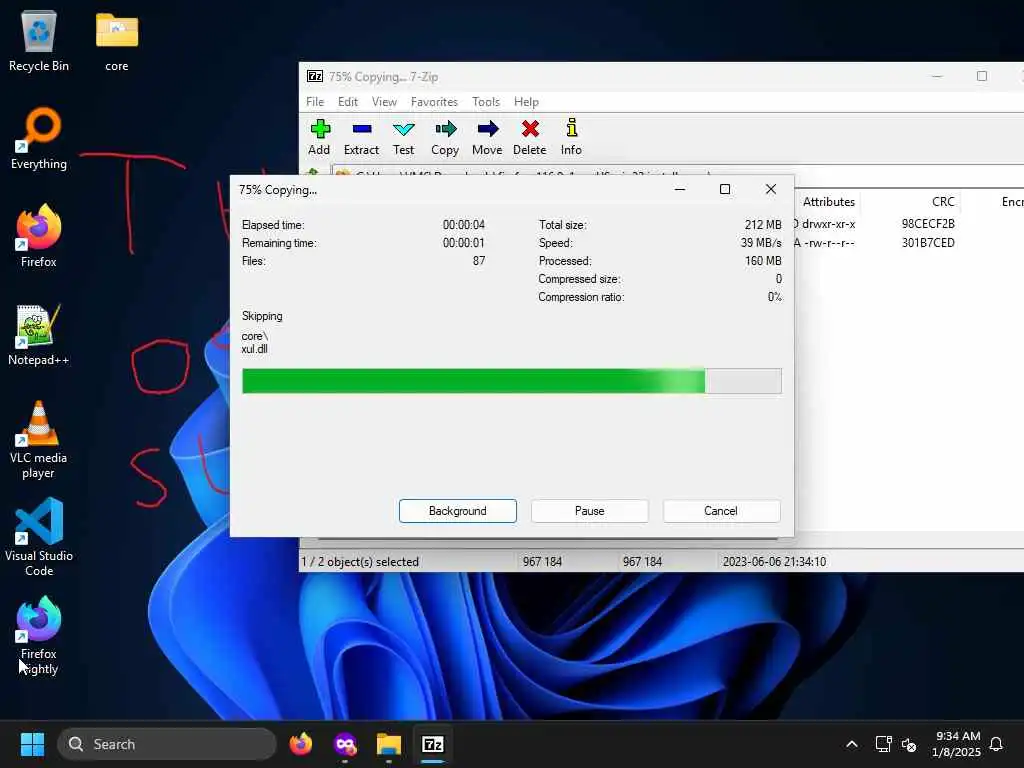Viewport: 1024px width, 768px height.
Task: Click the drwxr-xr-x attributes cell
Action: [x=828, y=224]
